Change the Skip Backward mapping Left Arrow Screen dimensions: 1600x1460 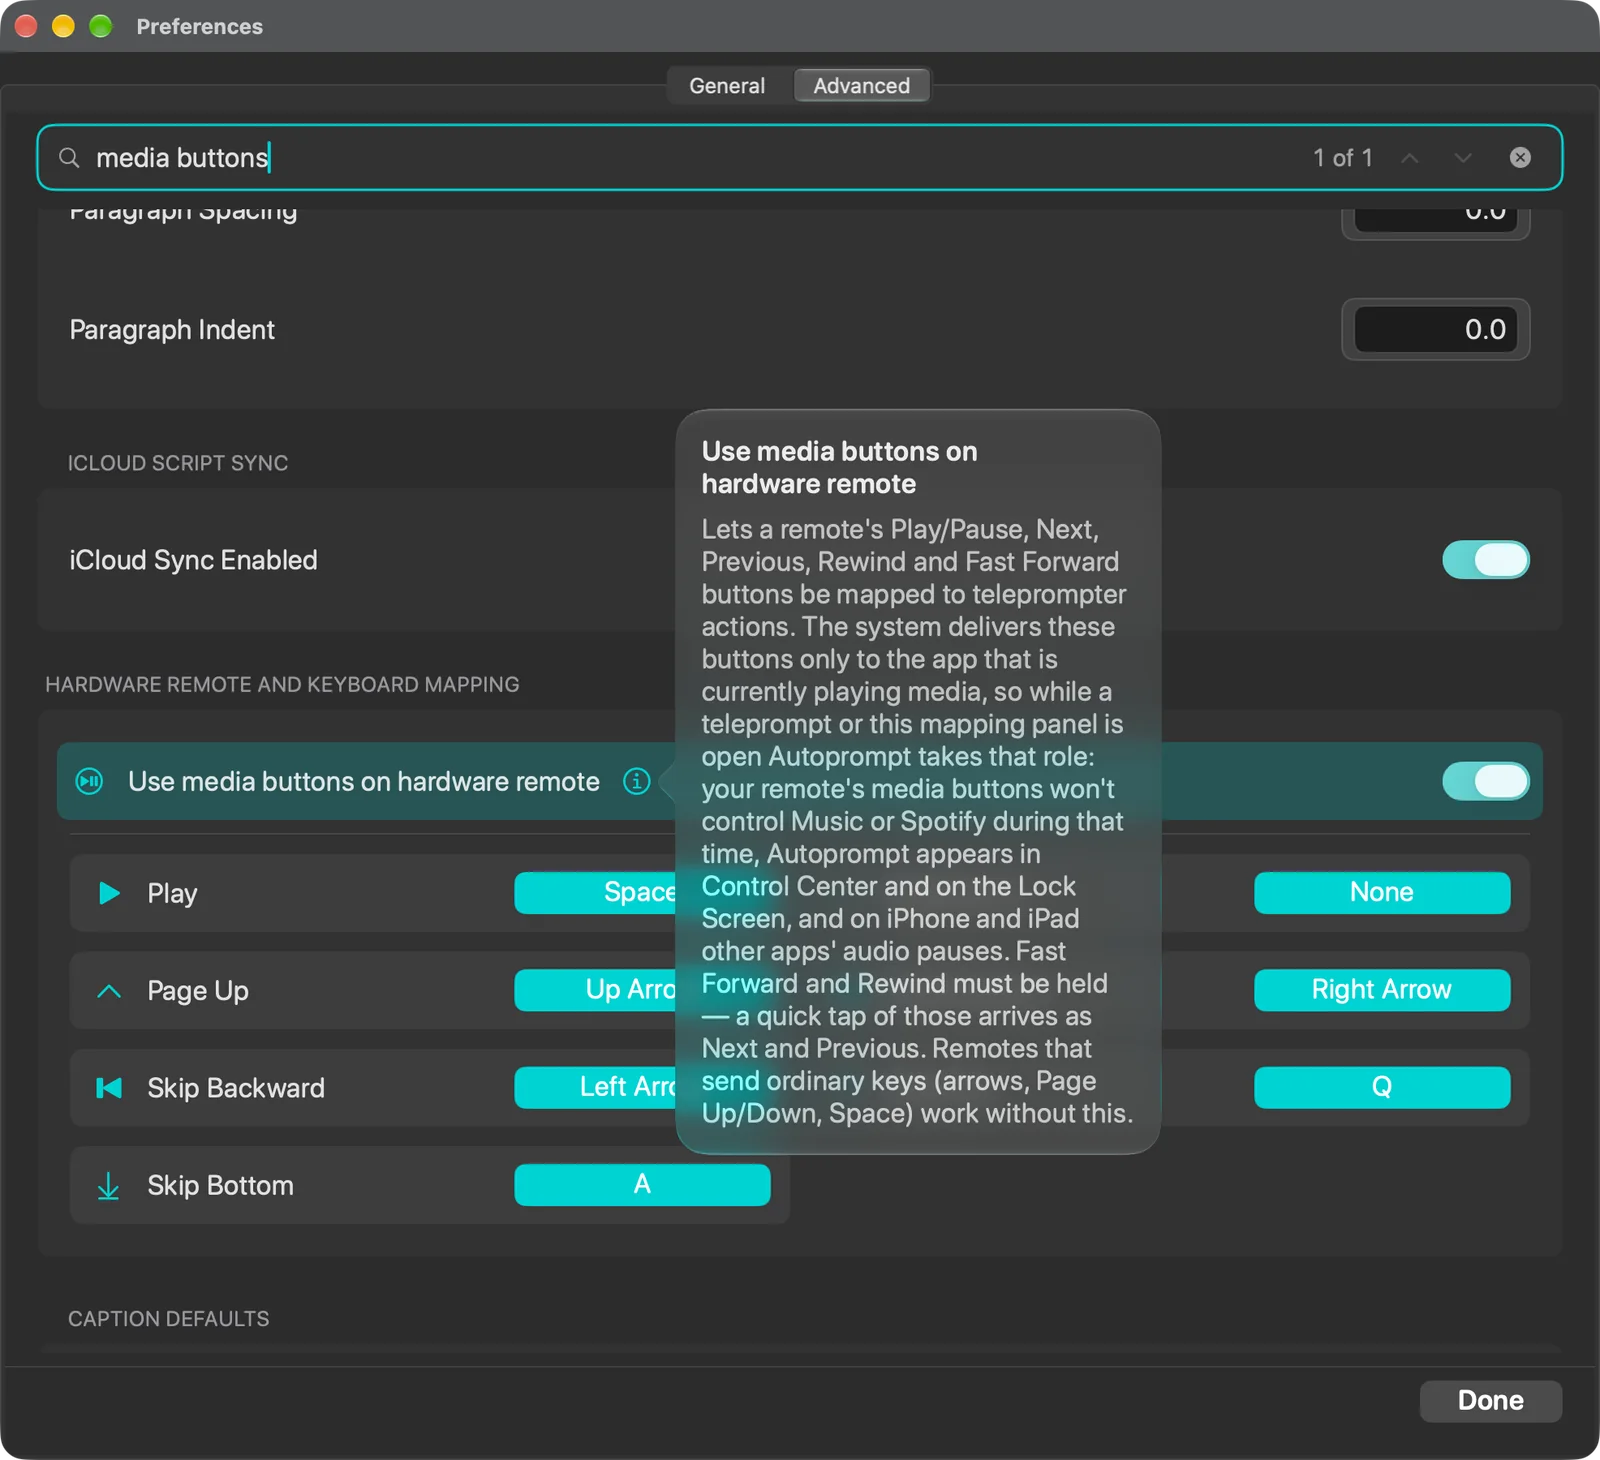[596, 1087]
